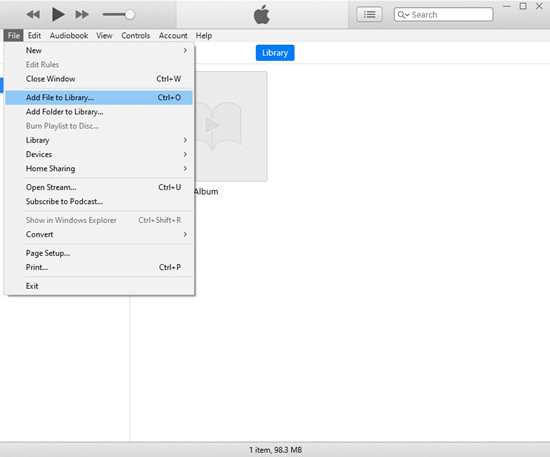Image resolution: width=550 pixels, height=457 pixels.
Task: Minimize the iTunes window
Action: point(507,6)
